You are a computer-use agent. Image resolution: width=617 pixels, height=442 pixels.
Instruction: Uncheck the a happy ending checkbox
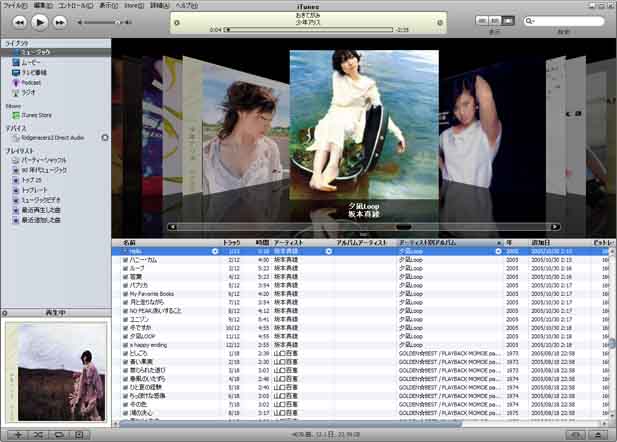pyautogui.click(x=126, y=345)
